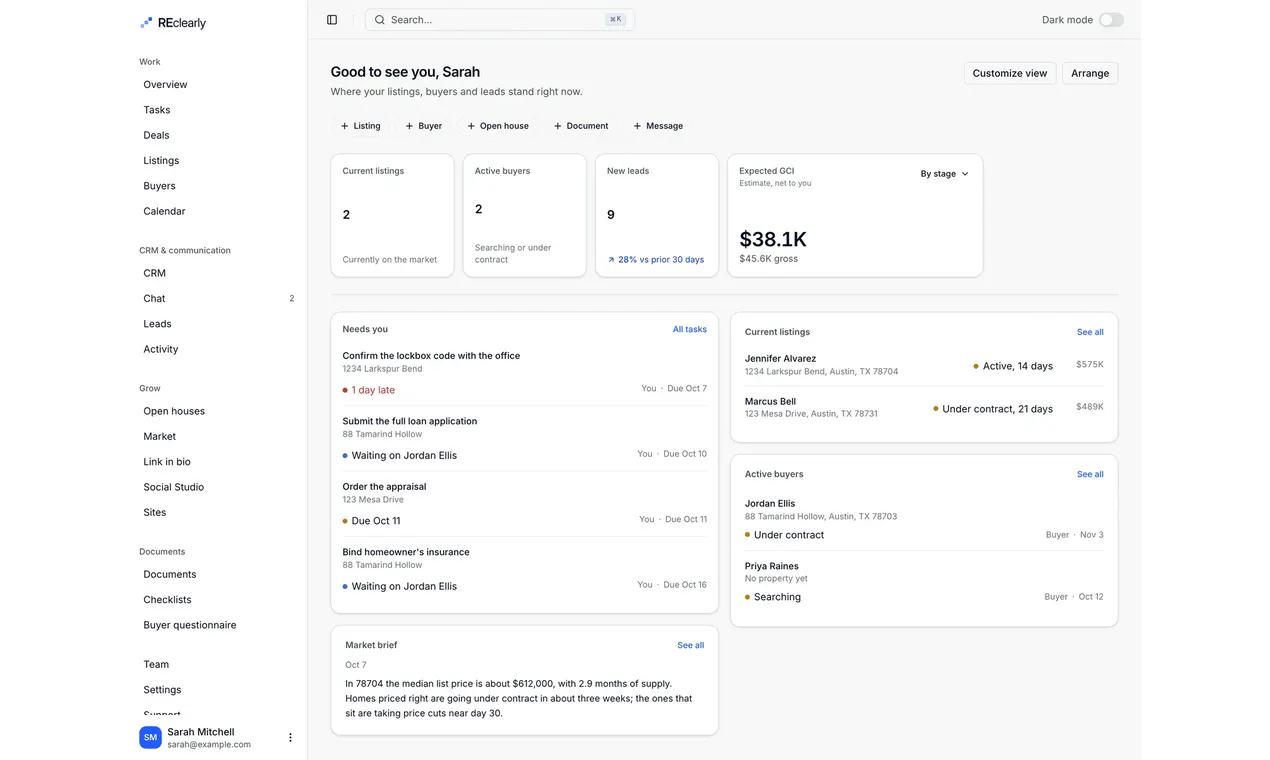Open the Current listings stat card

tap(392, 215)
